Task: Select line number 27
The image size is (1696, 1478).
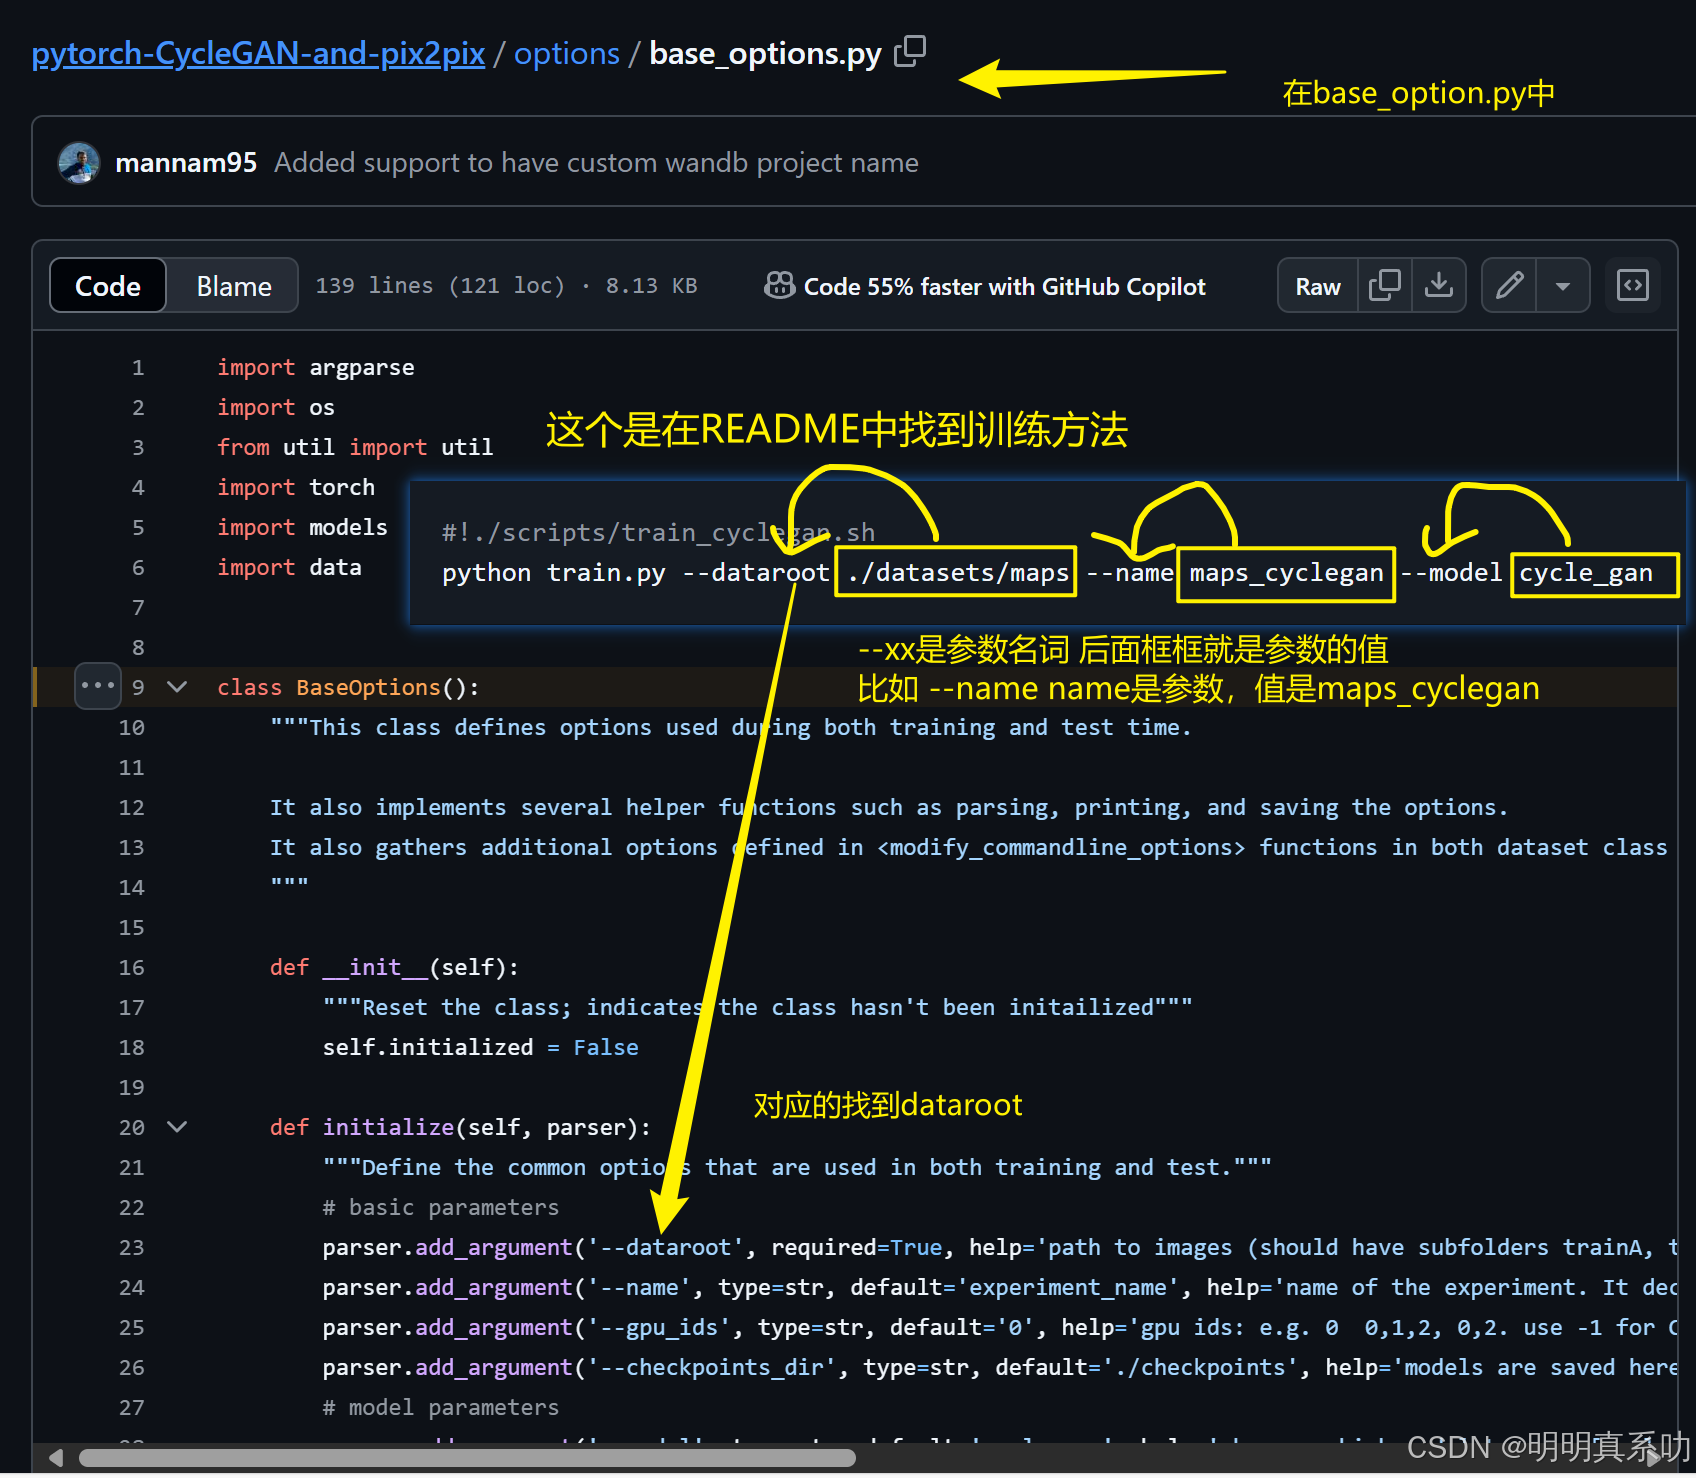Action: coord(131,1407)
